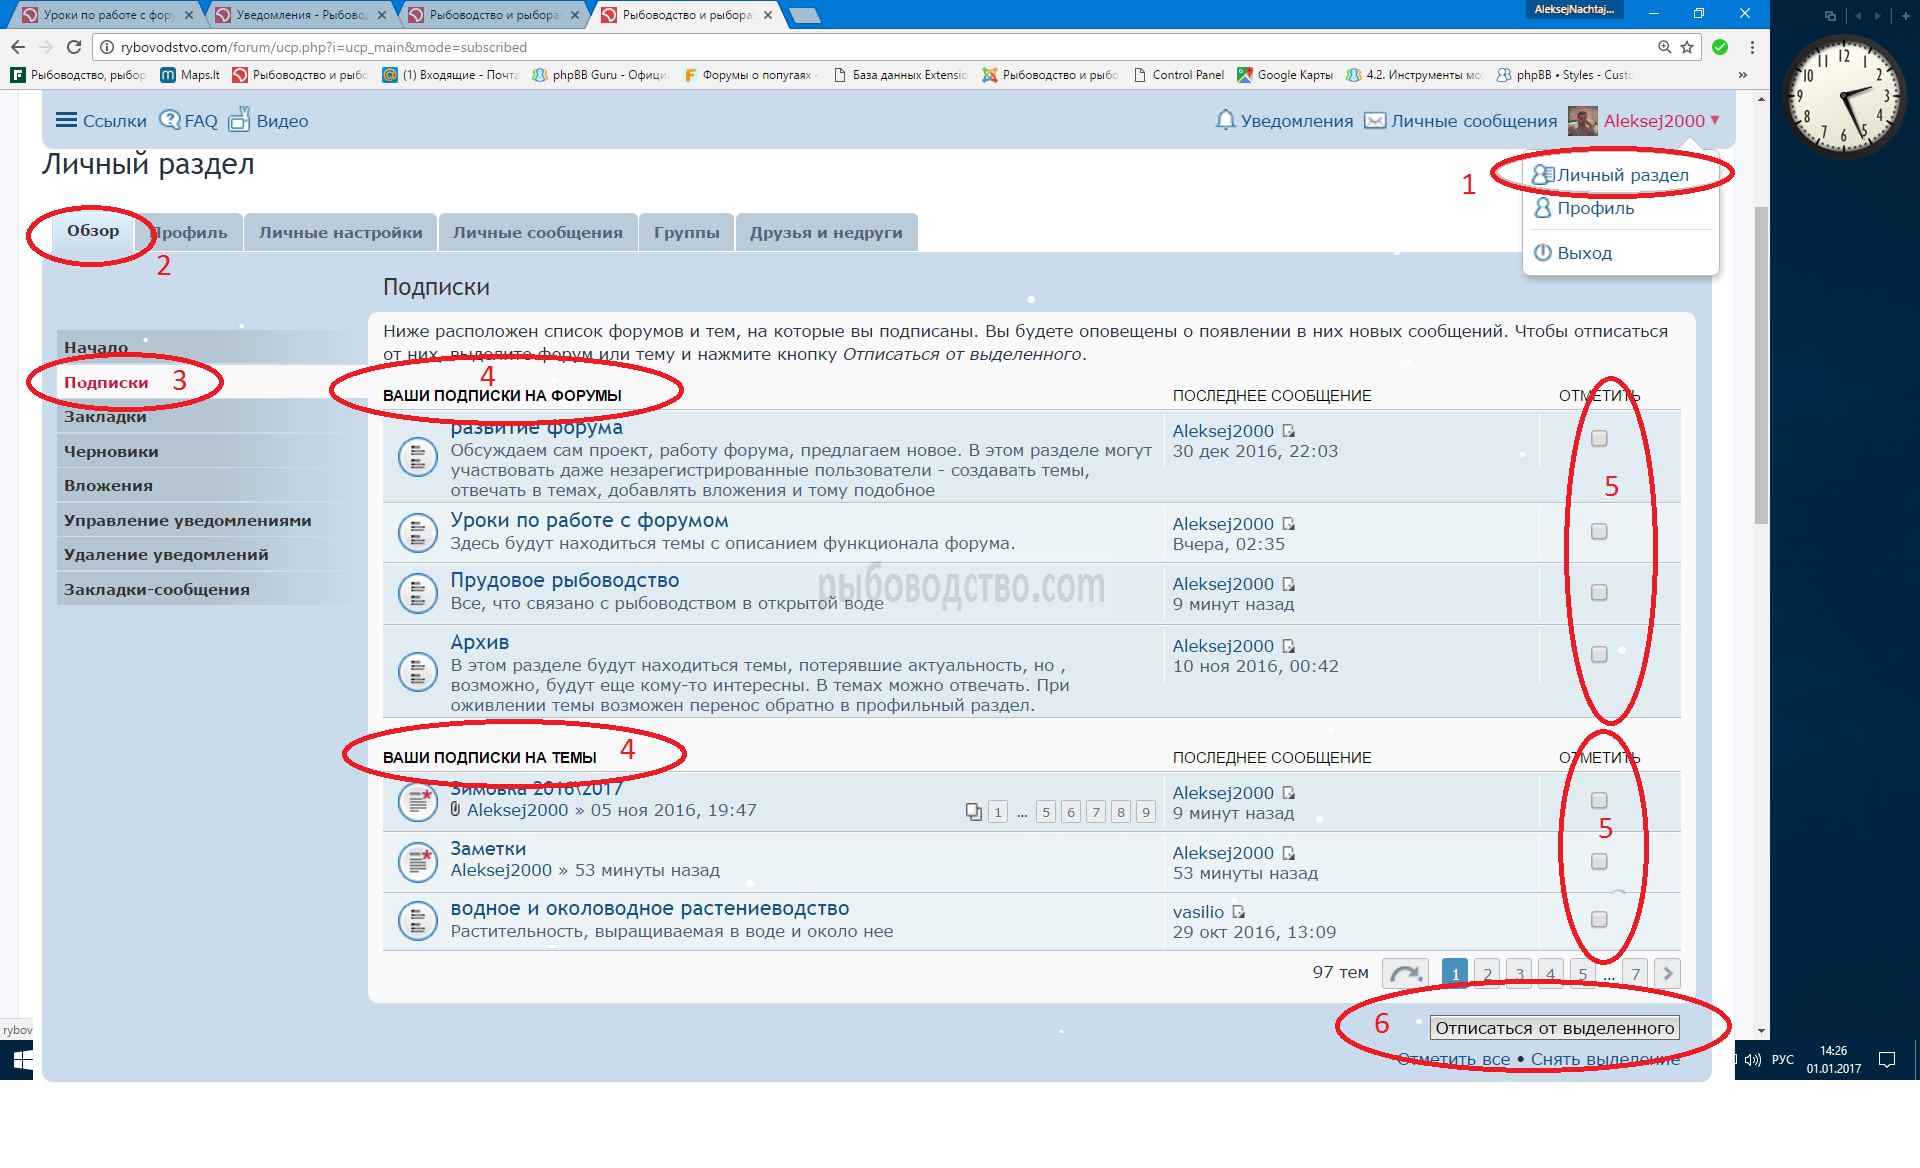This screenshot has height=1168, width=1920.
Task: Bookmark page with the star icon
Action: 1687,47
